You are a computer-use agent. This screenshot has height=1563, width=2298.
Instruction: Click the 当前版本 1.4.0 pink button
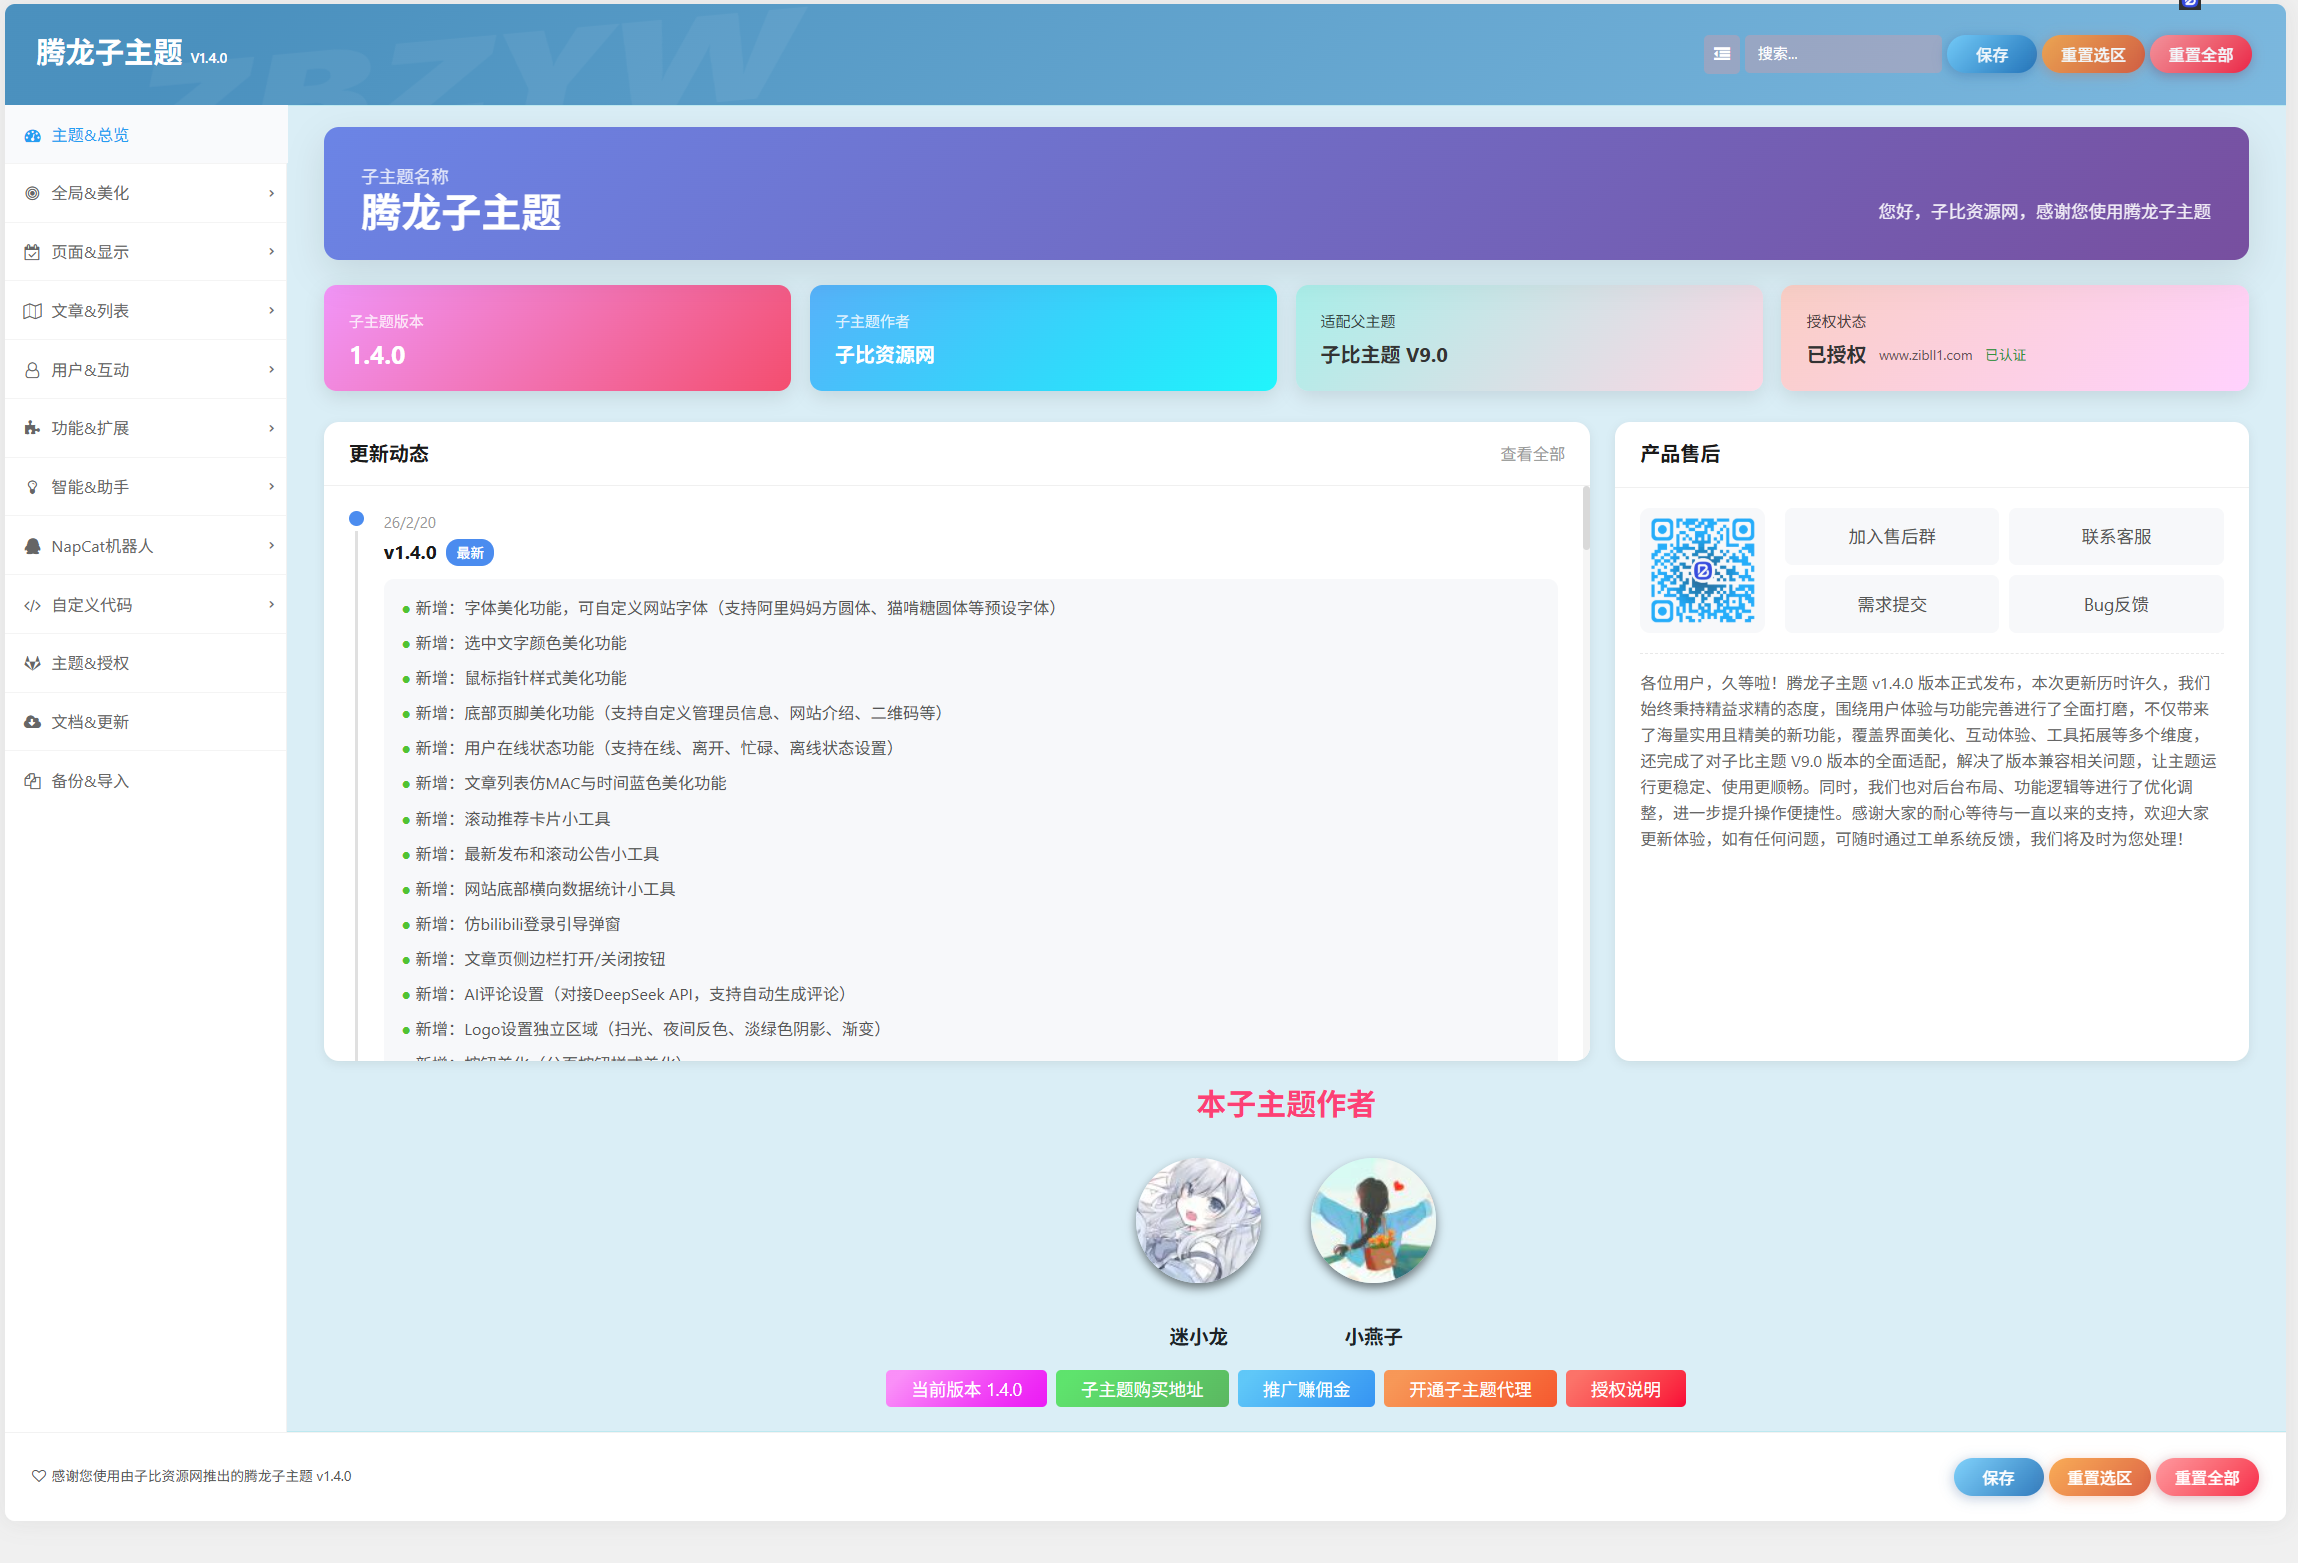[966, 1389]
